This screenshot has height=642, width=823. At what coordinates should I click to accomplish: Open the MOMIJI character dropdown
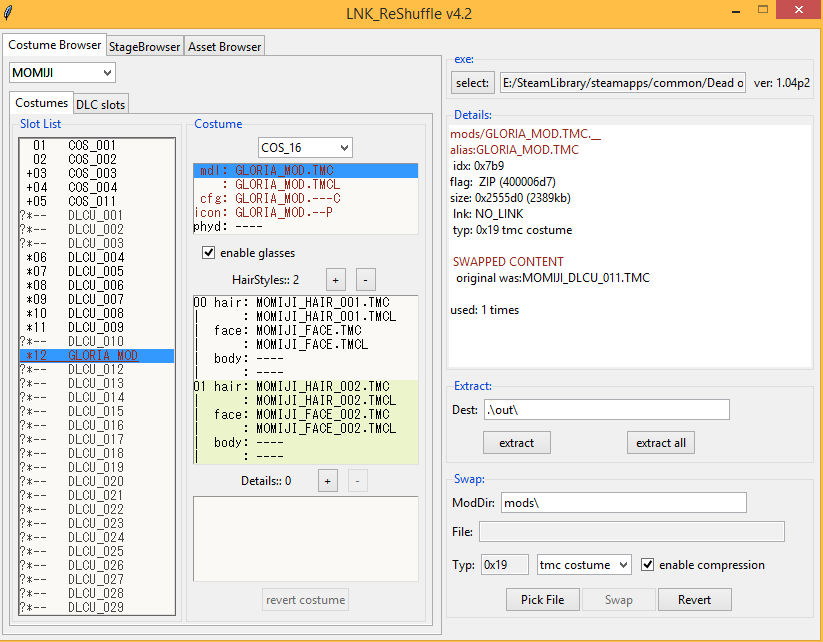(x=62, y=72)
